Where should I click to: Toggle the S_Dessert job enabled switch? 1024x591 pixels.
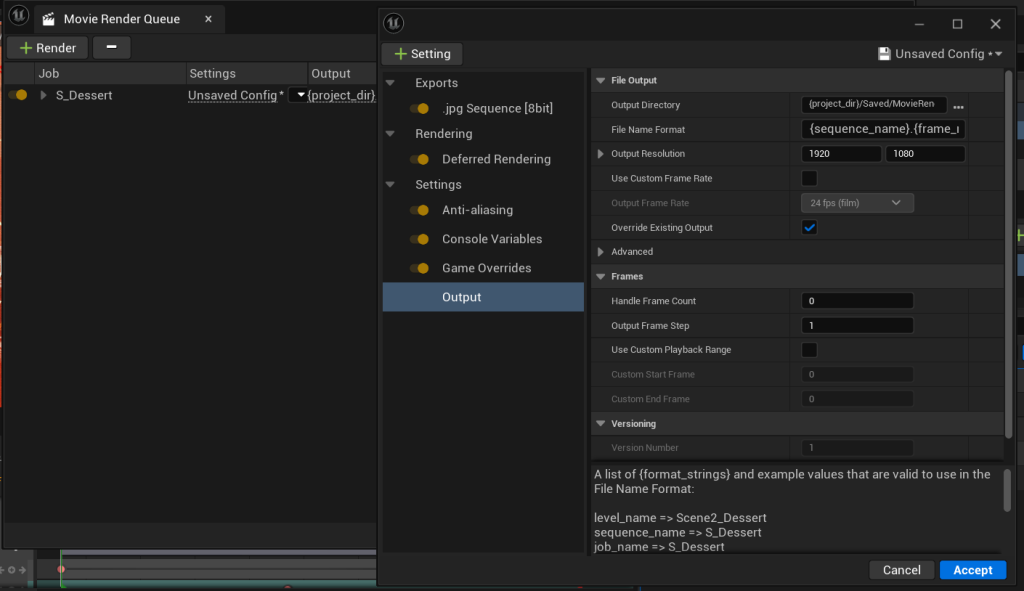click(18, 95)
